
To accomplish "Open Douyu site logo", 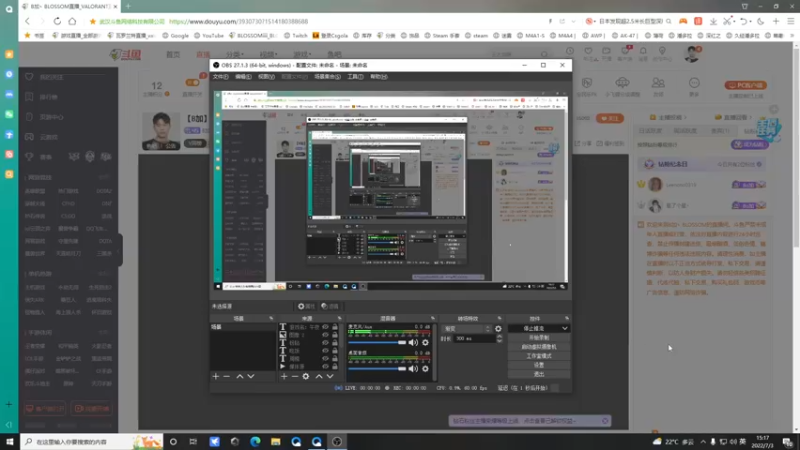I will (x=126, y=54).
